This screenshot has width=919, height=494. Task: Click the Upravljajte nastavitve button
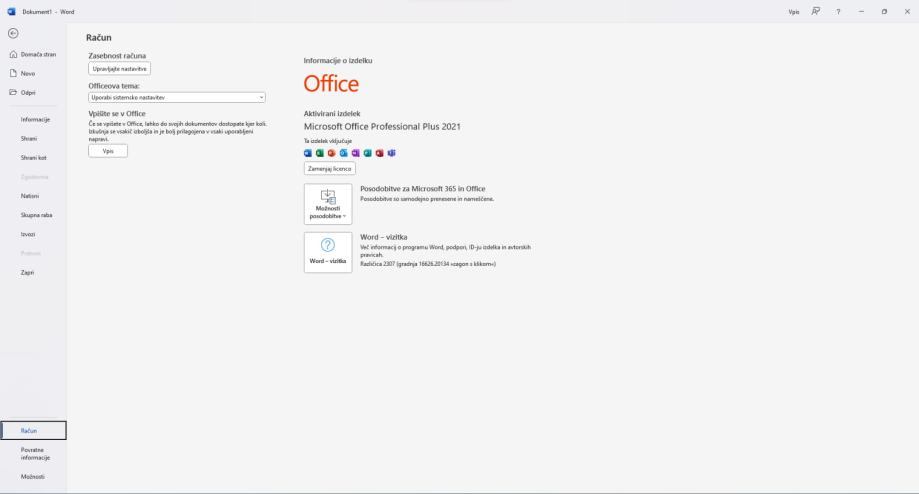[x=120, y=68]
